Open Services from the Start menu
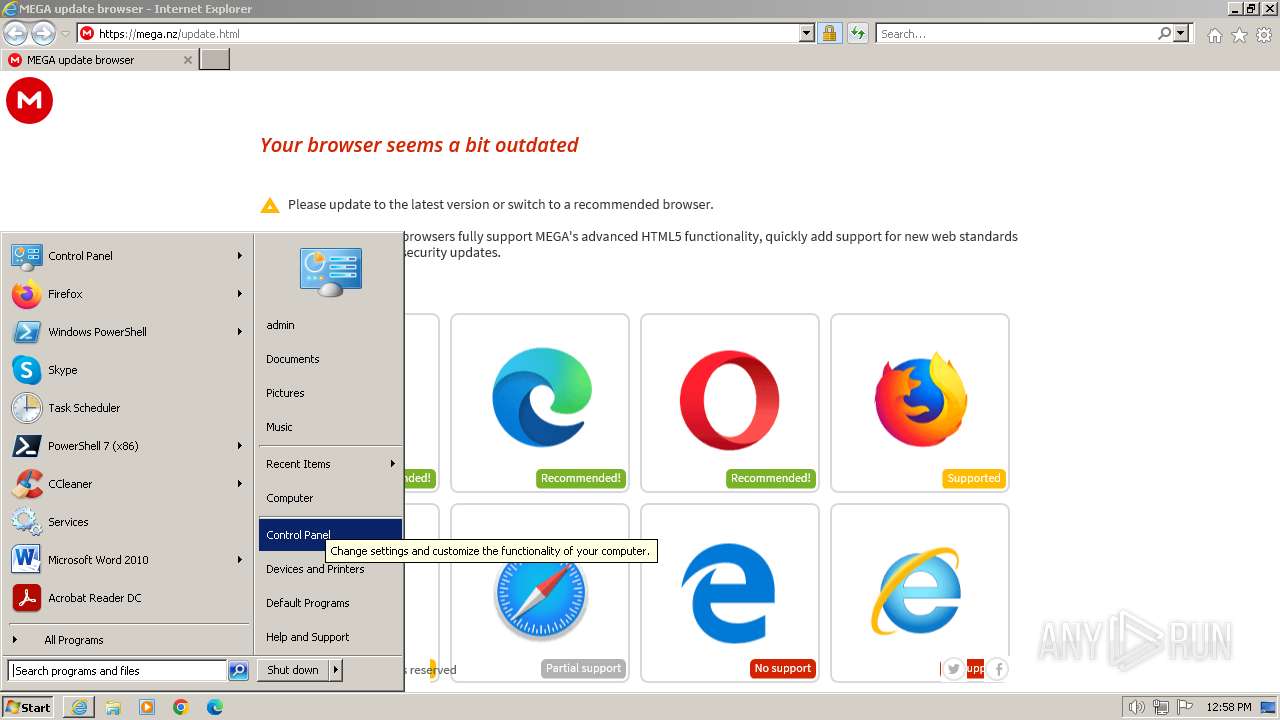Viewport: 1280px width, 720px height. pos(127,522)
